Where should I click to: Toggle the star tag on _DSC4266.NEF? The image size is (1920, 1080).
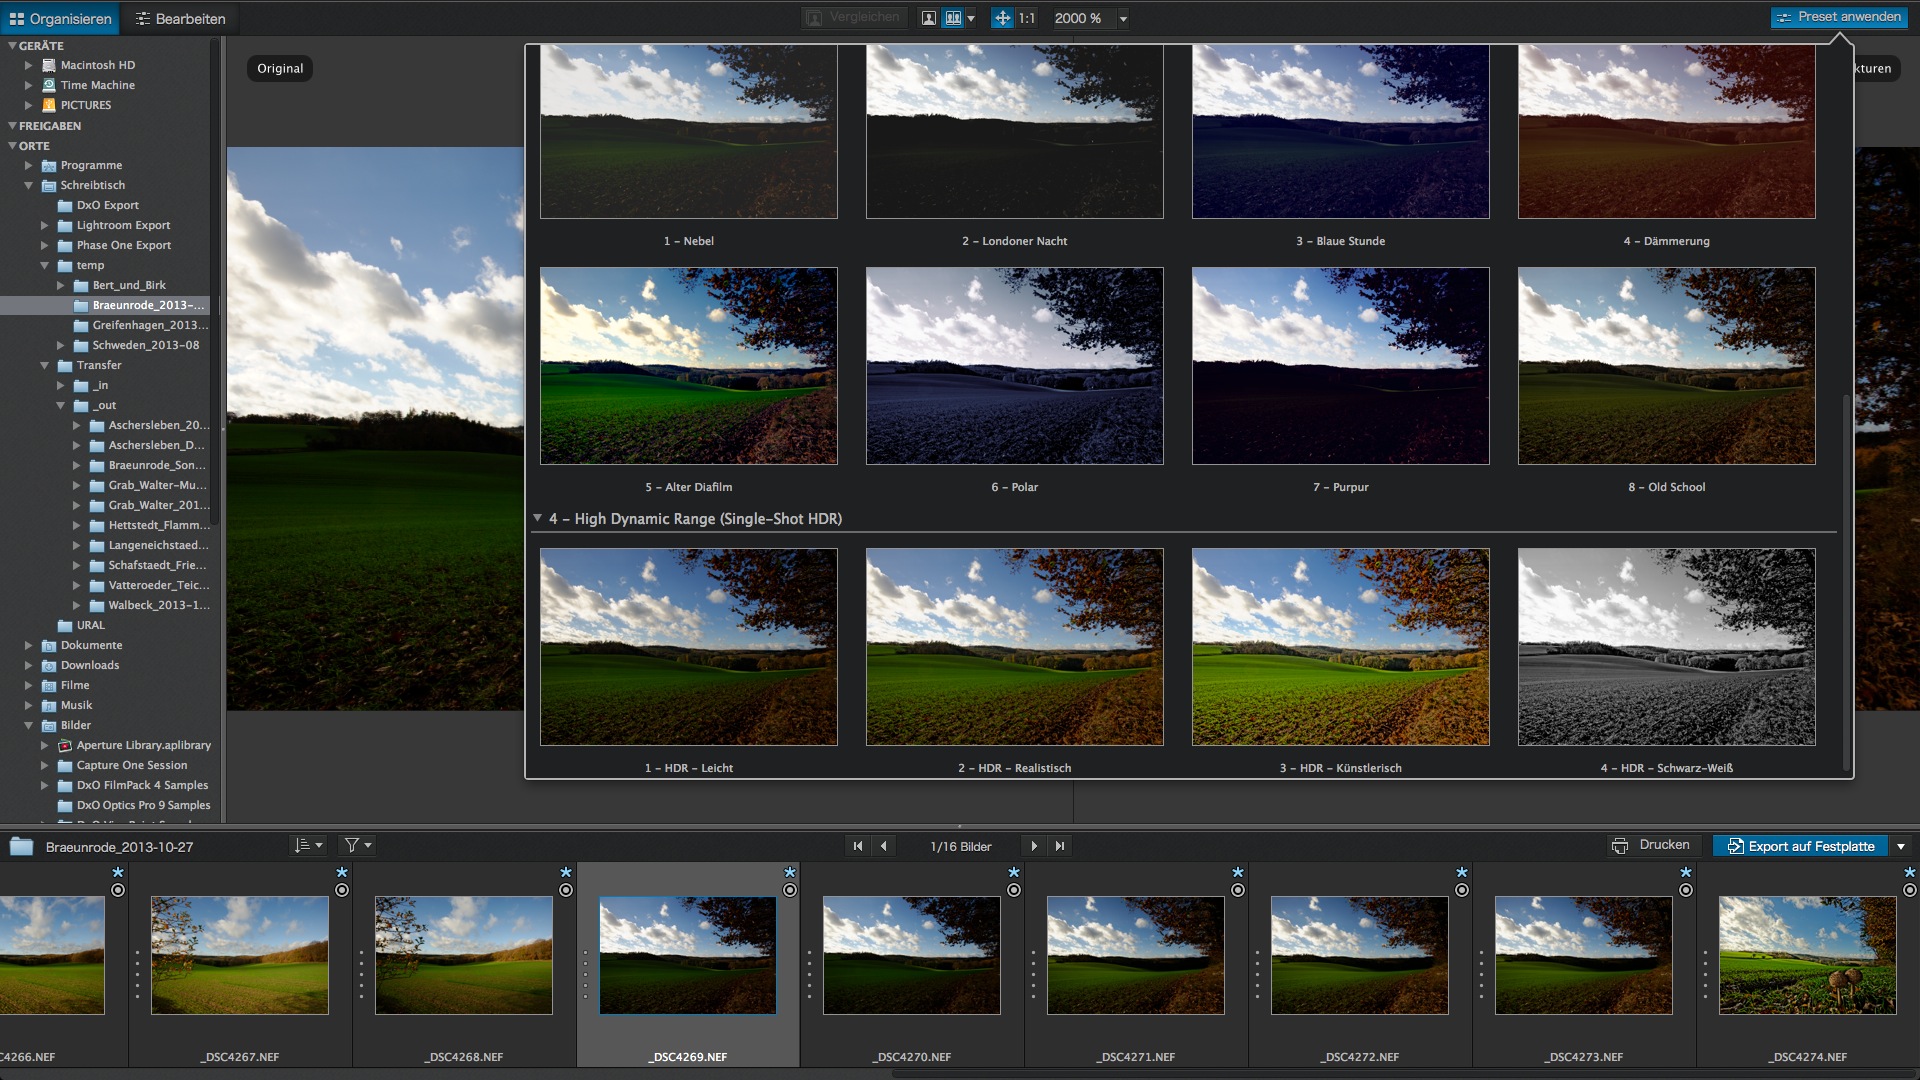118,873
